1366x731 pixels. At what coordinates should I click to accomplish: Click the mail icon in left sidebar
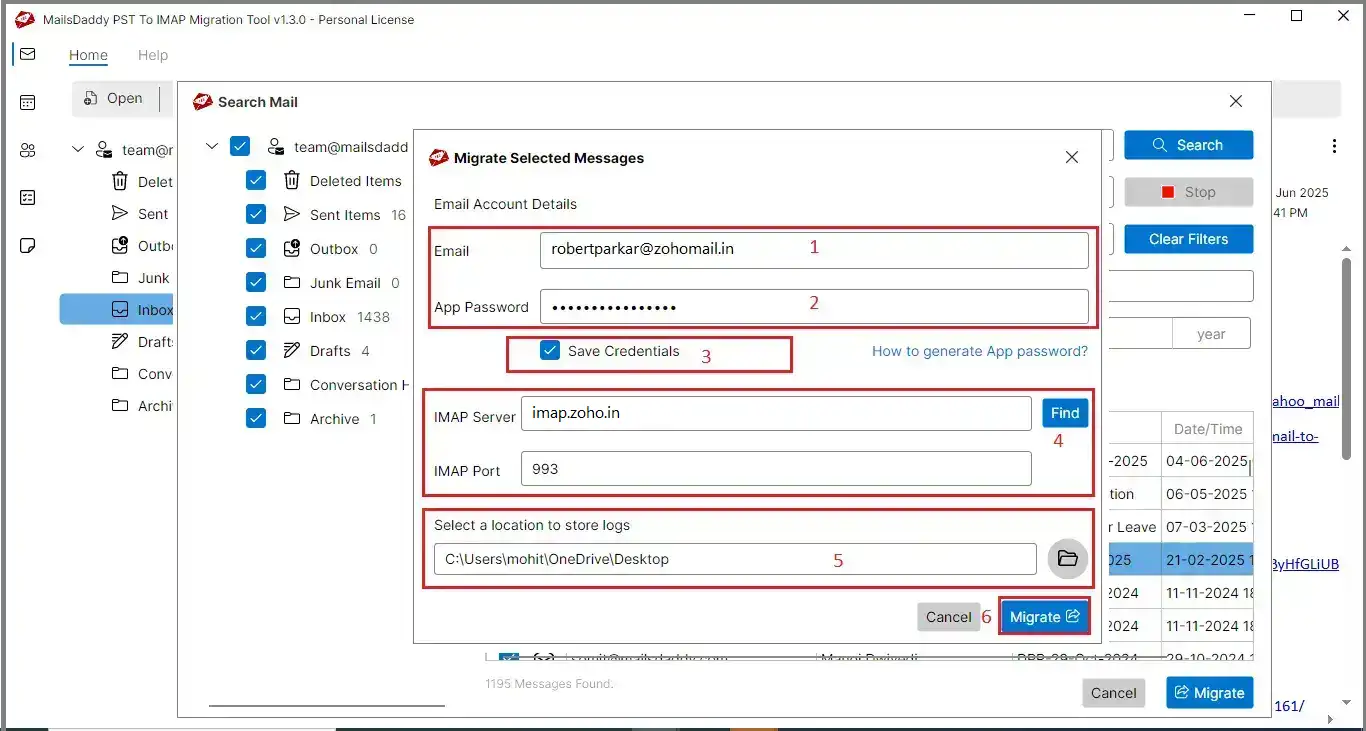27,54
